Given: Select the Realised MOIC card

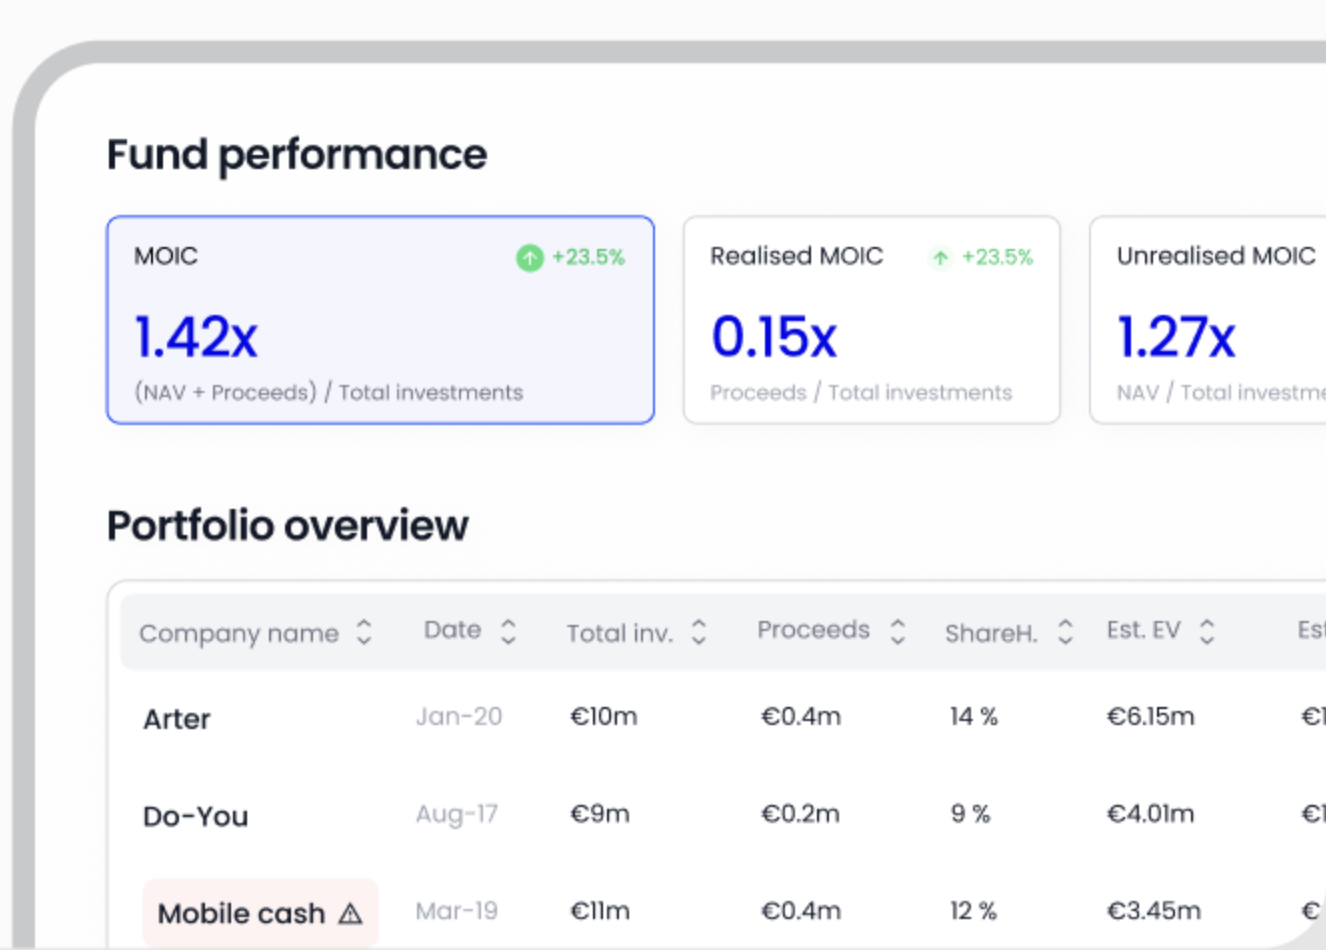Looking at the screenshot, I should click(871, 320).
